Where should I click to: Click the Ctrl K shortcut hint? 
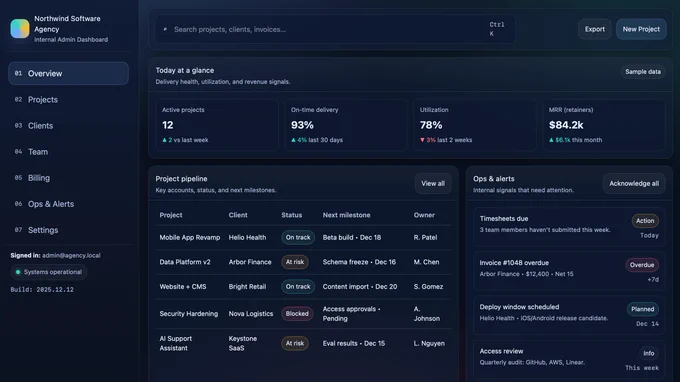pos(497,29)
